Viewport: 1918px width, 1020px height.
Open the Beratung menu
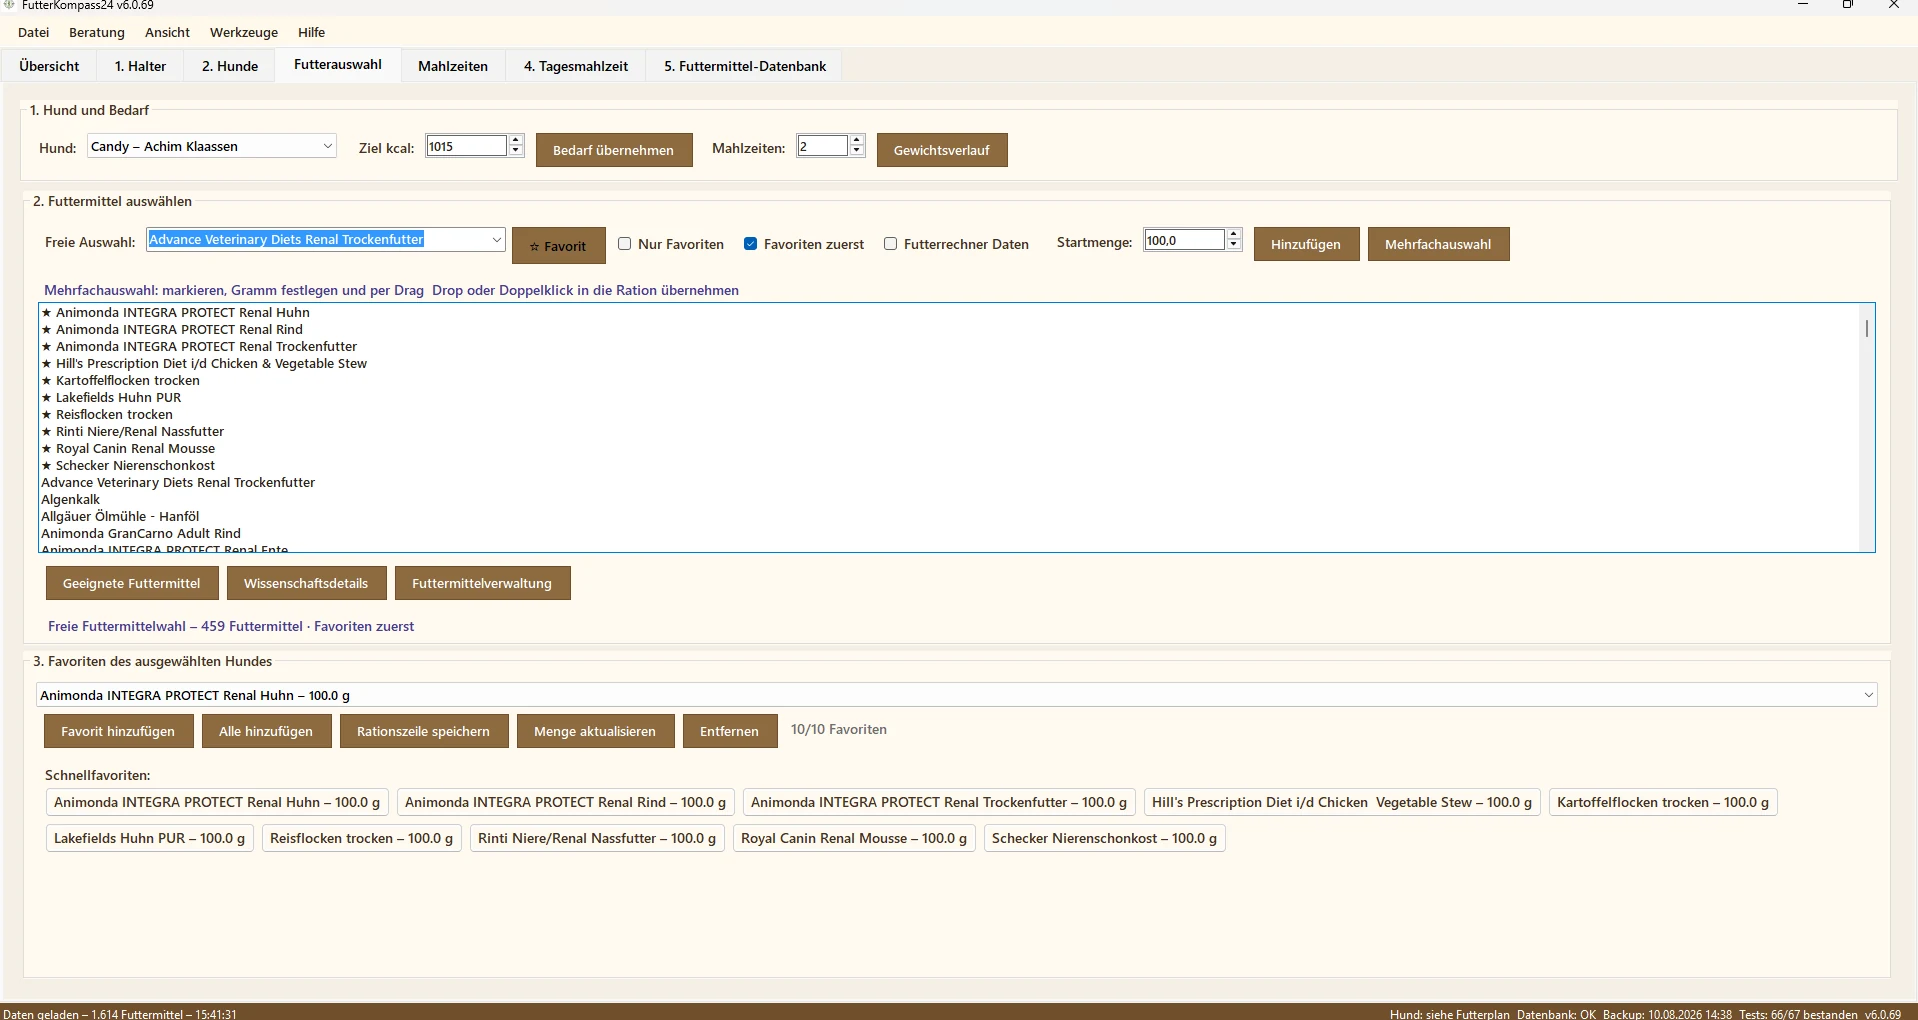97,32
